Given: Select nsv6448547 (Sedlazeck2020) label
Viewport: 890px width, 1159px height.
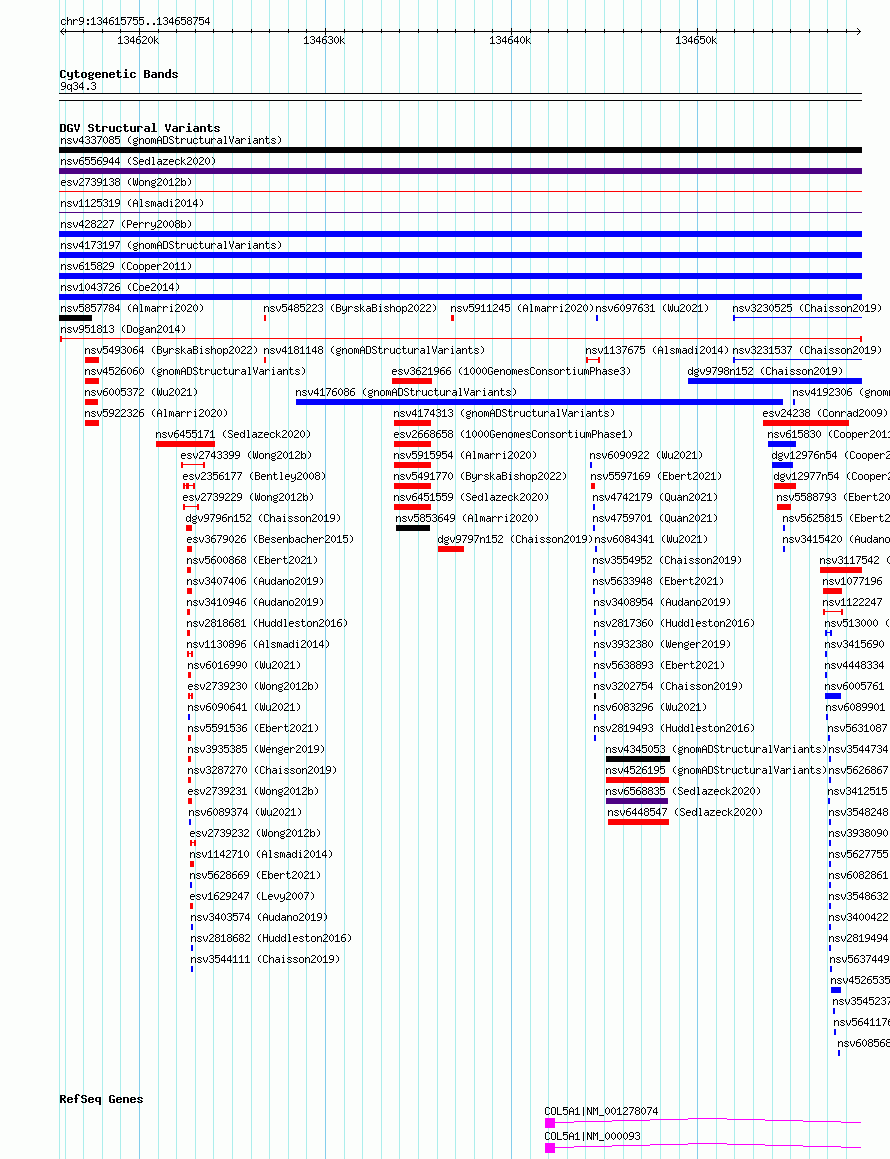Looking at the screenshot, I should coord(685,812).
